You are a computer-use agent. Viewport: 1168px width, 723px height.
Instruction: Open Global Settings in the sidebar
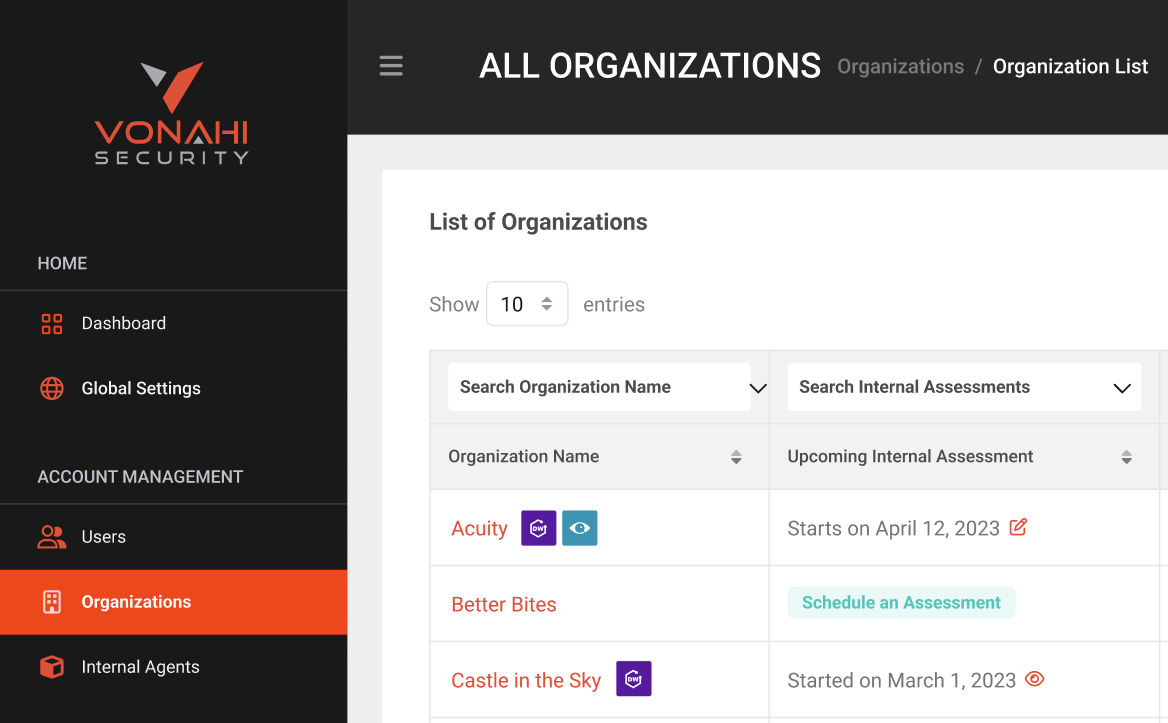click(140, 388)
